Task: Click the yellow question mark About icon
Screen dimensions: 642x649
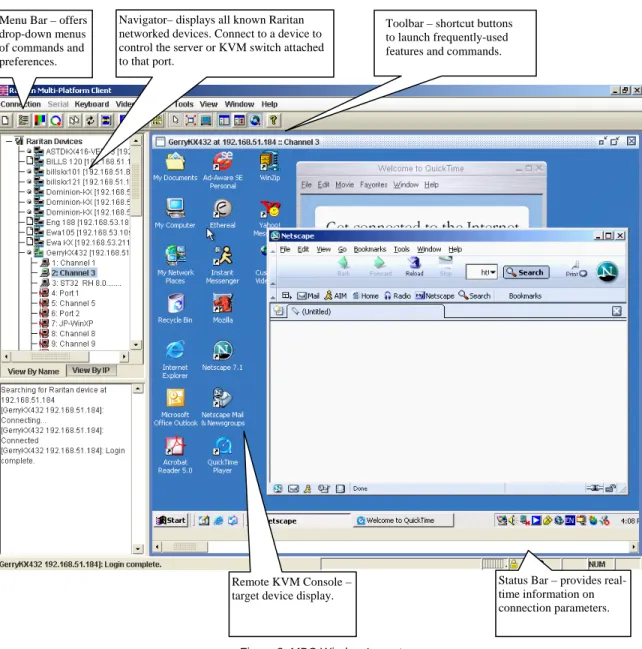Action: pyautogui.click(x=273, y=120)
